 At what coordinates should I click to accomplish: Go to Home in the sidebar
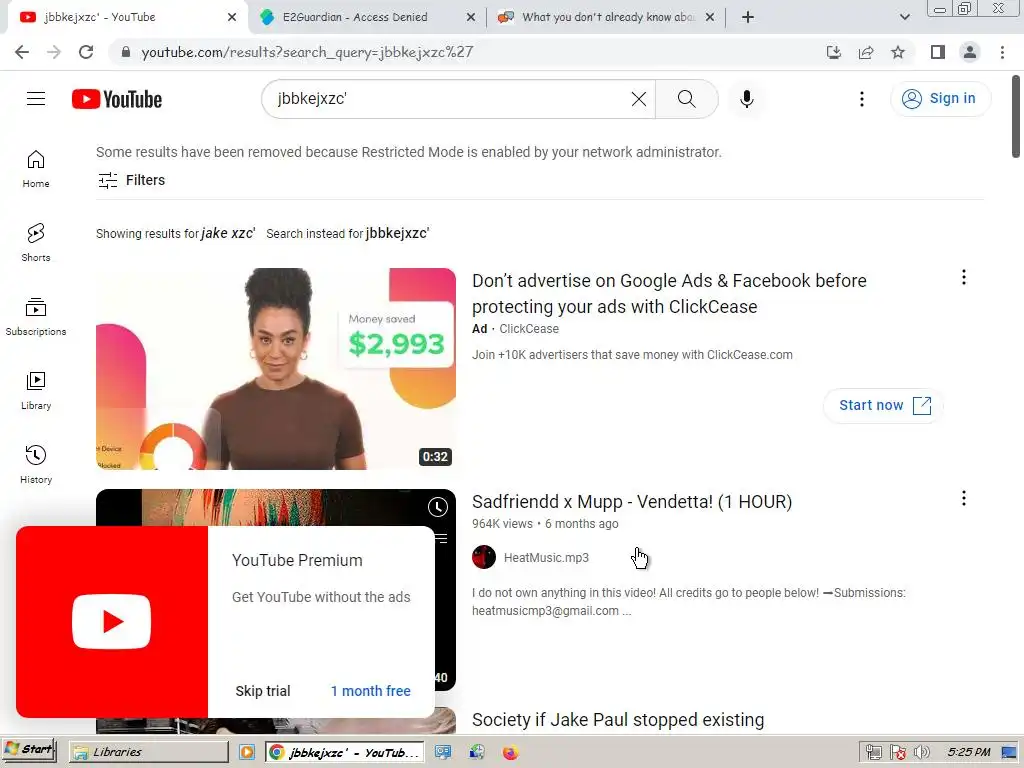pyautogui.click(x=36, y=169)
